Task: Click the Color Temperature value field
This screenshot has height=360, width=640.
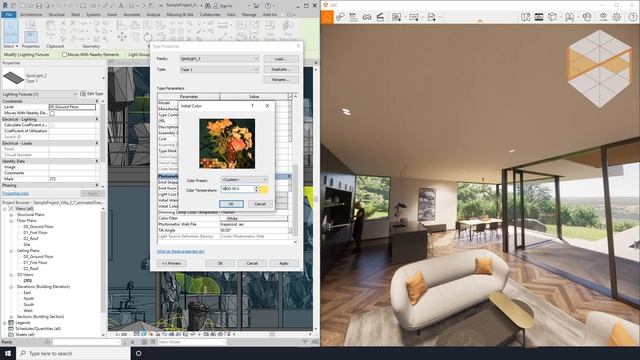Action: click(238, 189)
